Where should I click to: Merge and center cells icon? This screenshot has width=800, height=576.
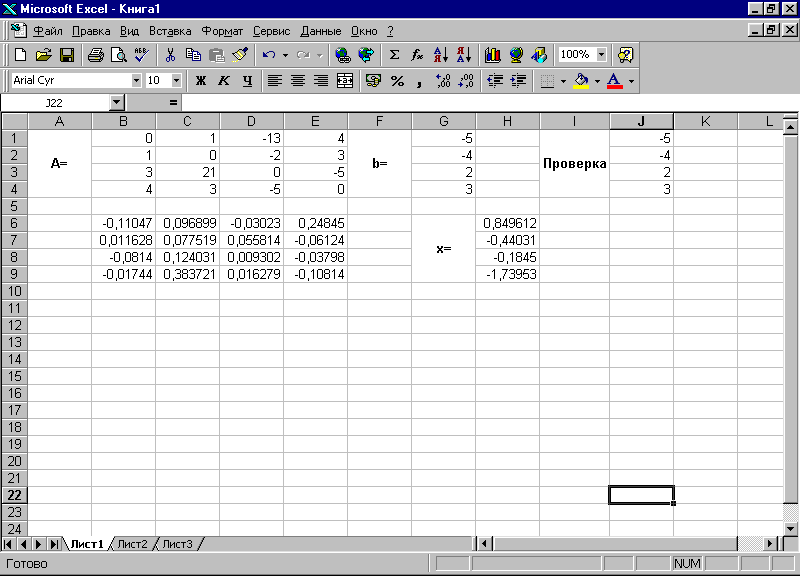click(x=345, y=81)
